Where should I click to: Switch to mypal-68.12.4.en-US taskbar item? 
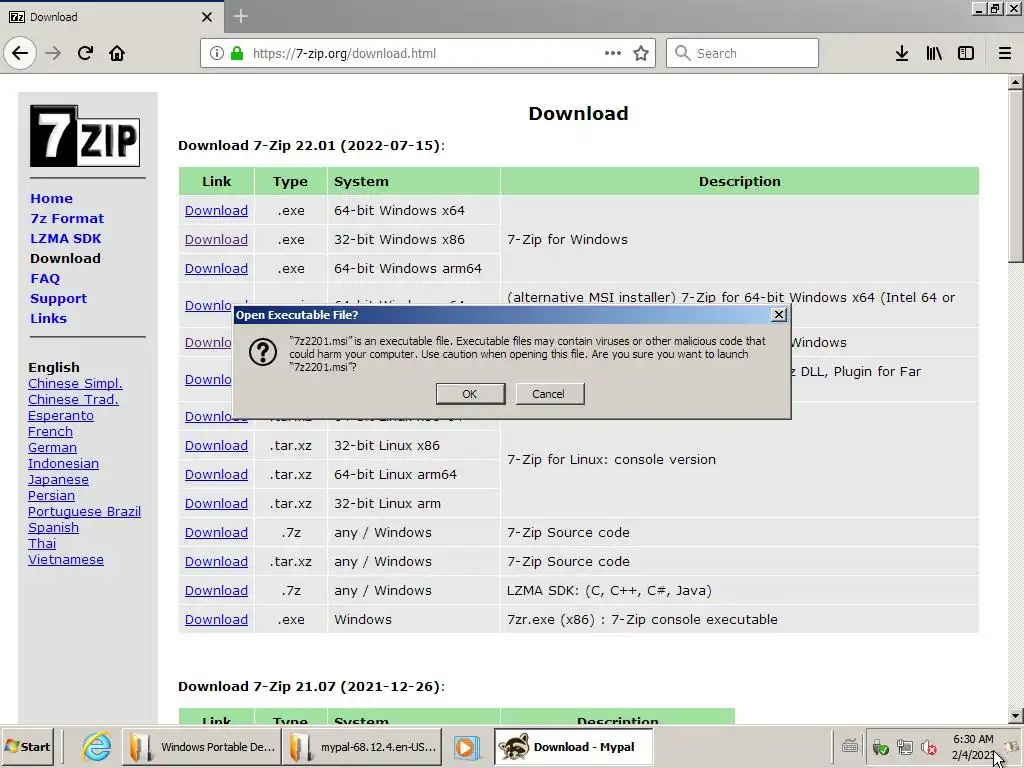(362, 746)
